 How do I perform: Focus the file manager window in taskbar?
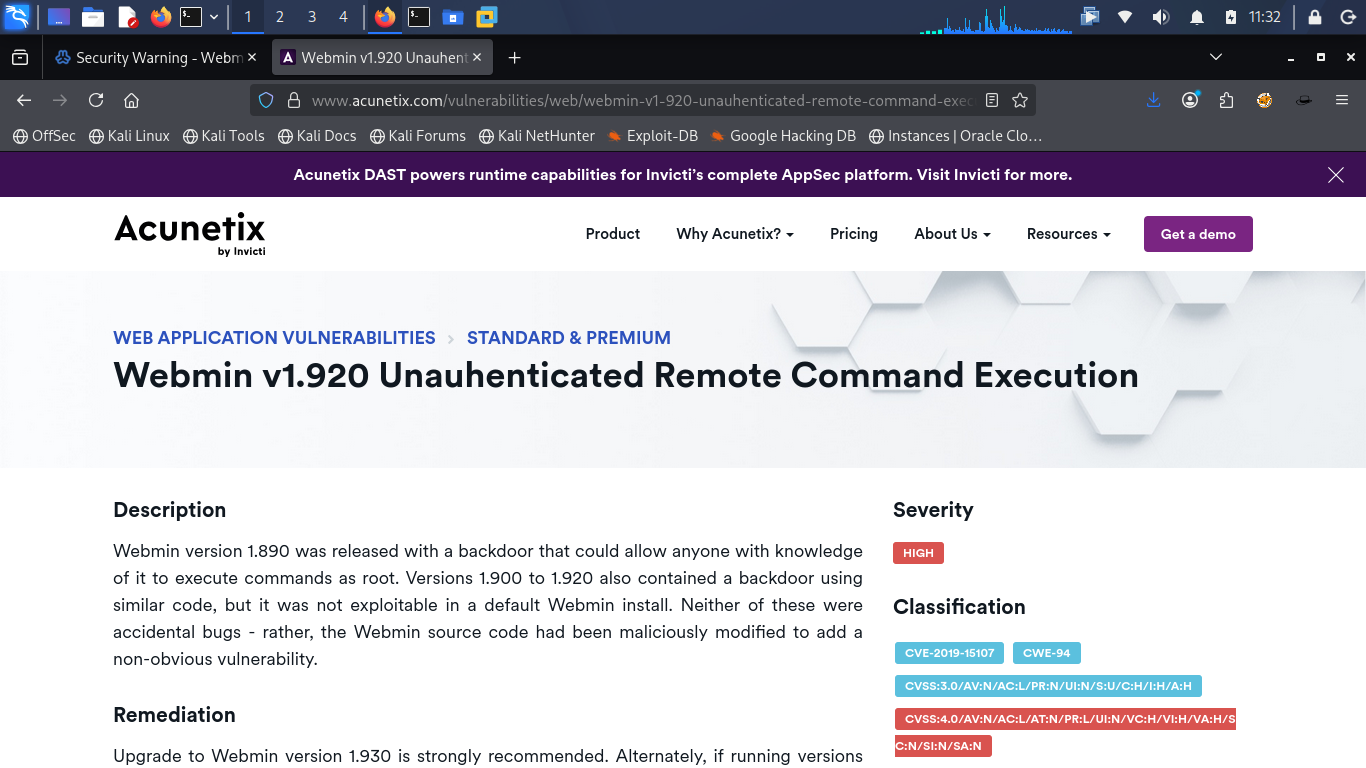pos(453,17)
